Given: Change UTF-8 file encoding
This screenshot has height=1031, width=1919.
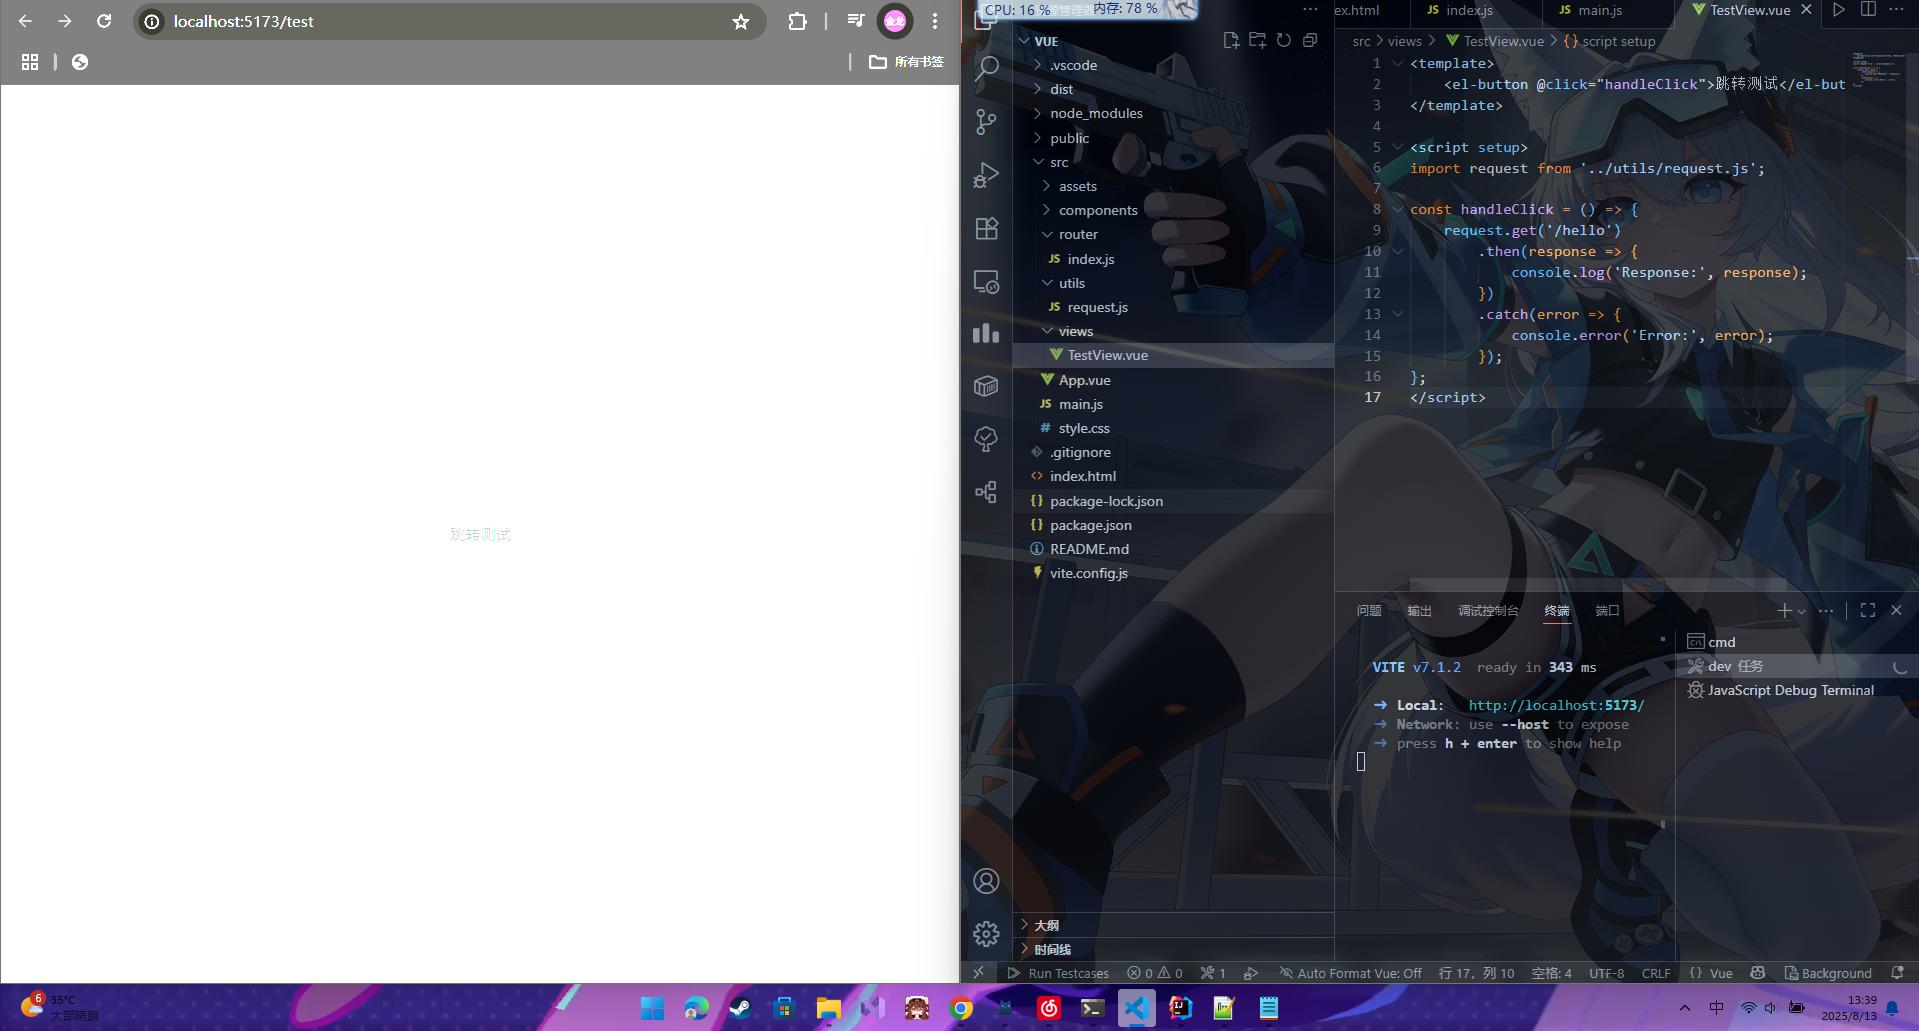Looking at the screenshot, I should [1606, 973].
